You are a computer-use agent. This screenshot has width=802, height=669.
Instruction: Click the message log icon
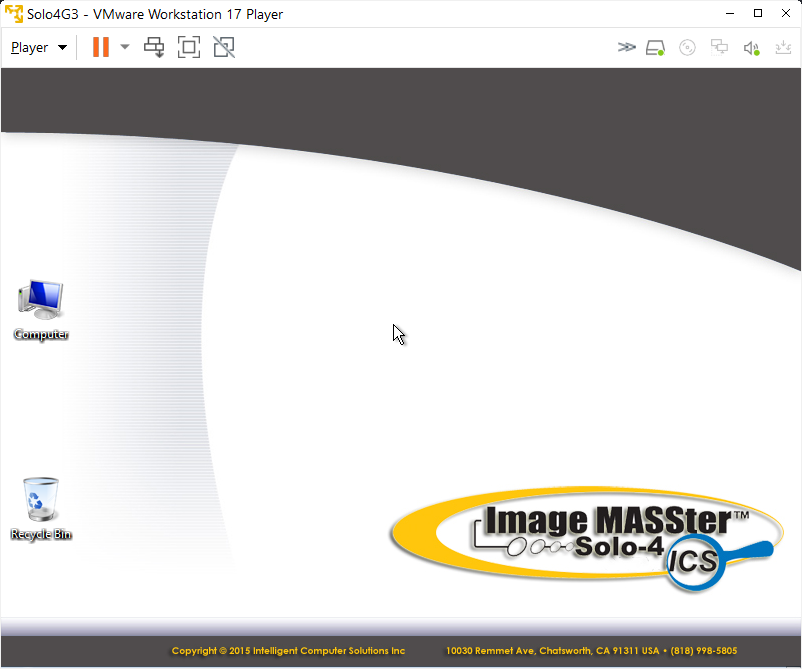tap(782, 47)
